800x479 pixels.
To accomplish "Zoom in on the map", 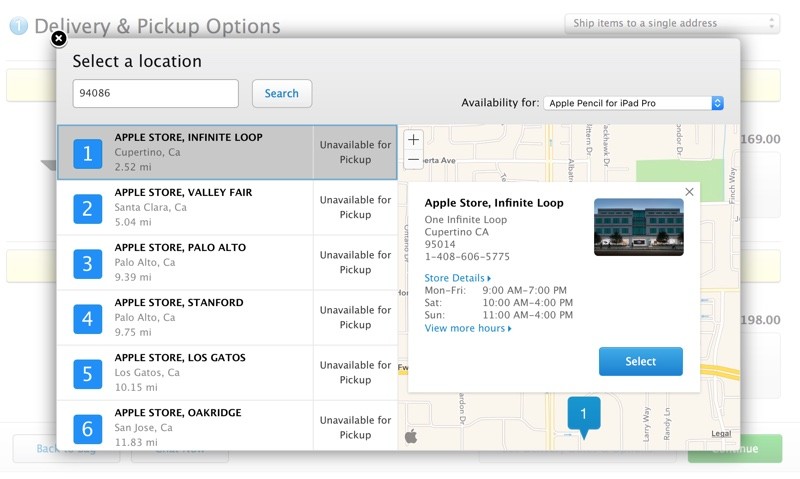I will click(413, 140).
